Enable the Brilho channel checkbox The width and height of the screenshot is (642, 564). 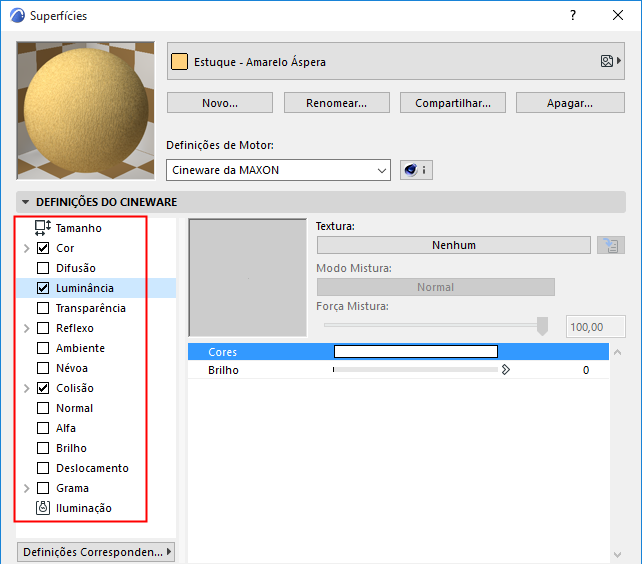43,448
